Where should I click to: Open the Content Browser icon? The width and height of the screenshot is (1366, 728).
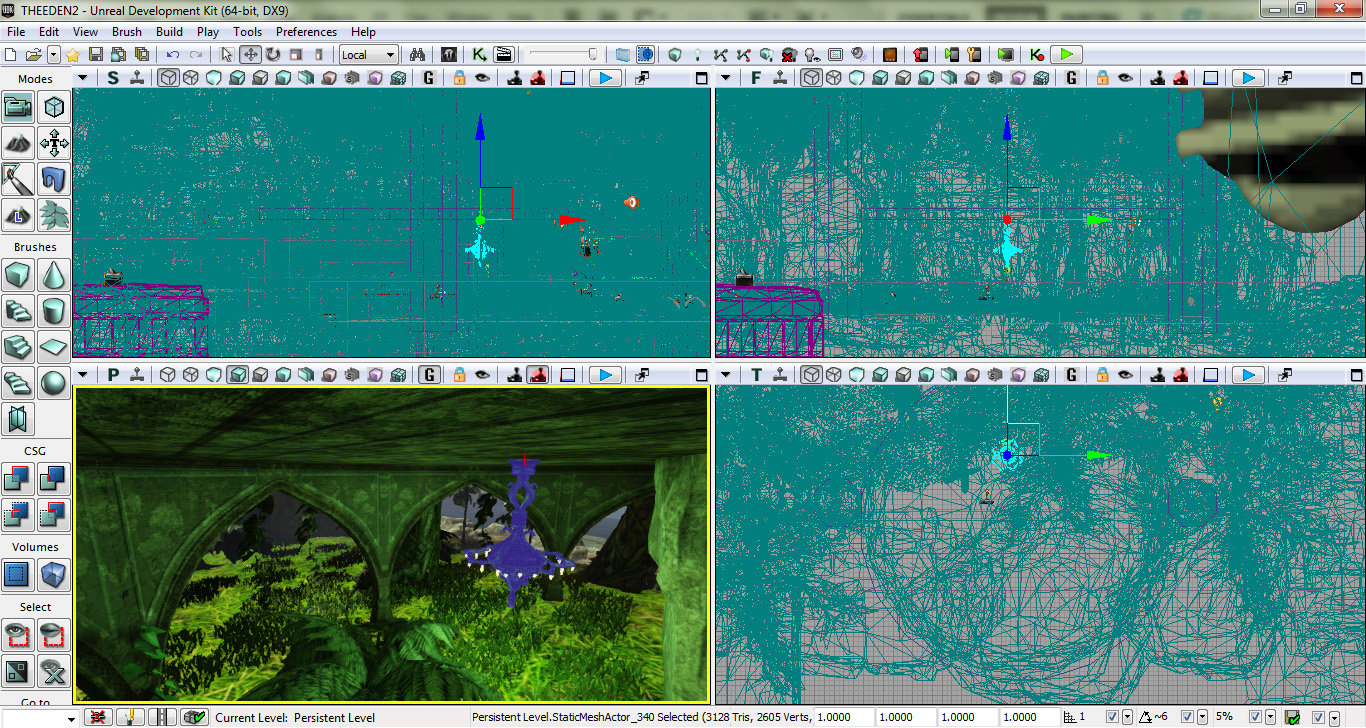pos(449,54)
